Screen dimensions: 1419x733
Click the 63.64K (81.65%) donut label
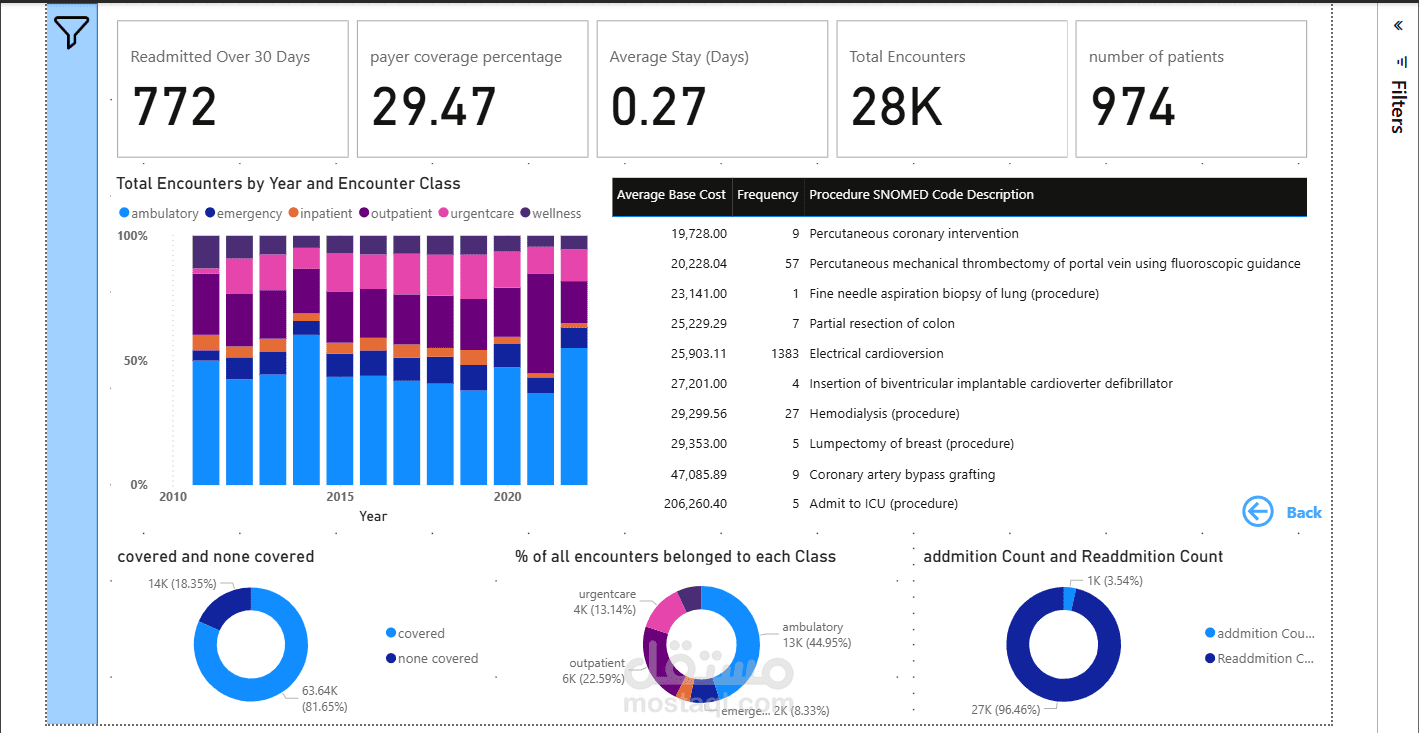[x=325, y=698]
